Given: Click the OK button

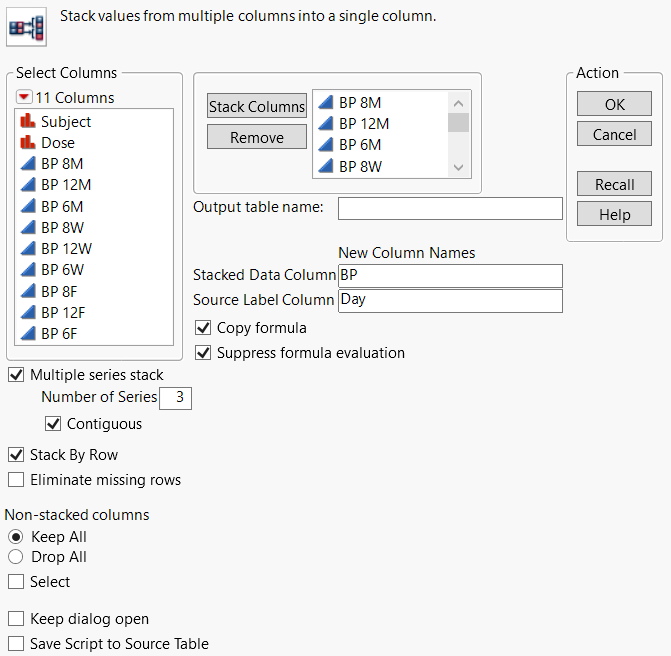Looking at the screenshot, I should coord(614,105).
